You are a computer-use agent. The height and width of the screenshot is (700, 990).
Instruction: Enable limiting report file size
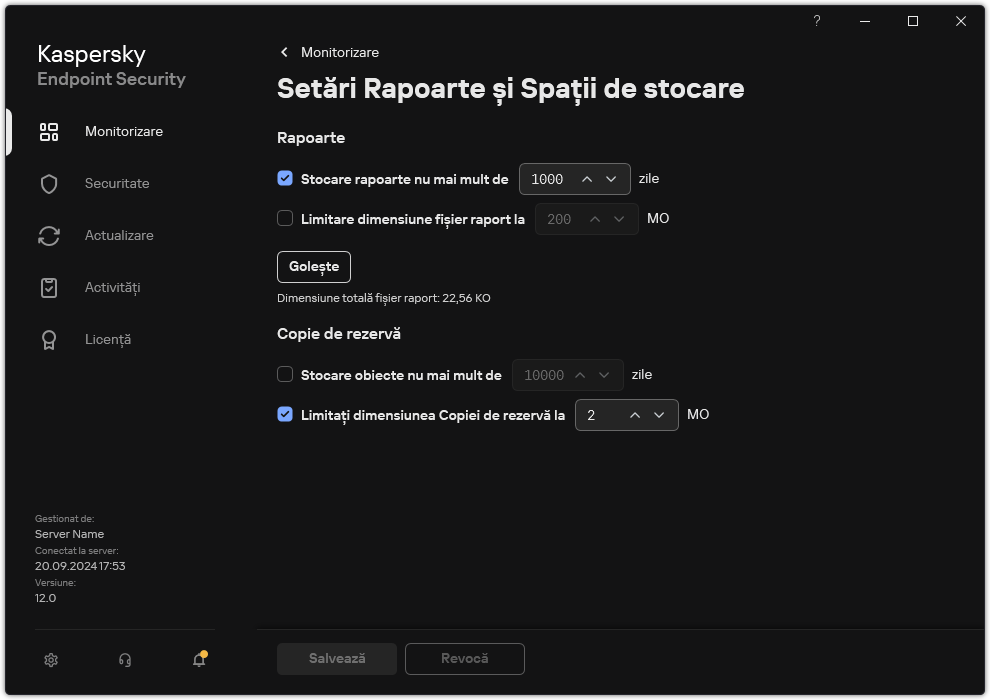285,218
